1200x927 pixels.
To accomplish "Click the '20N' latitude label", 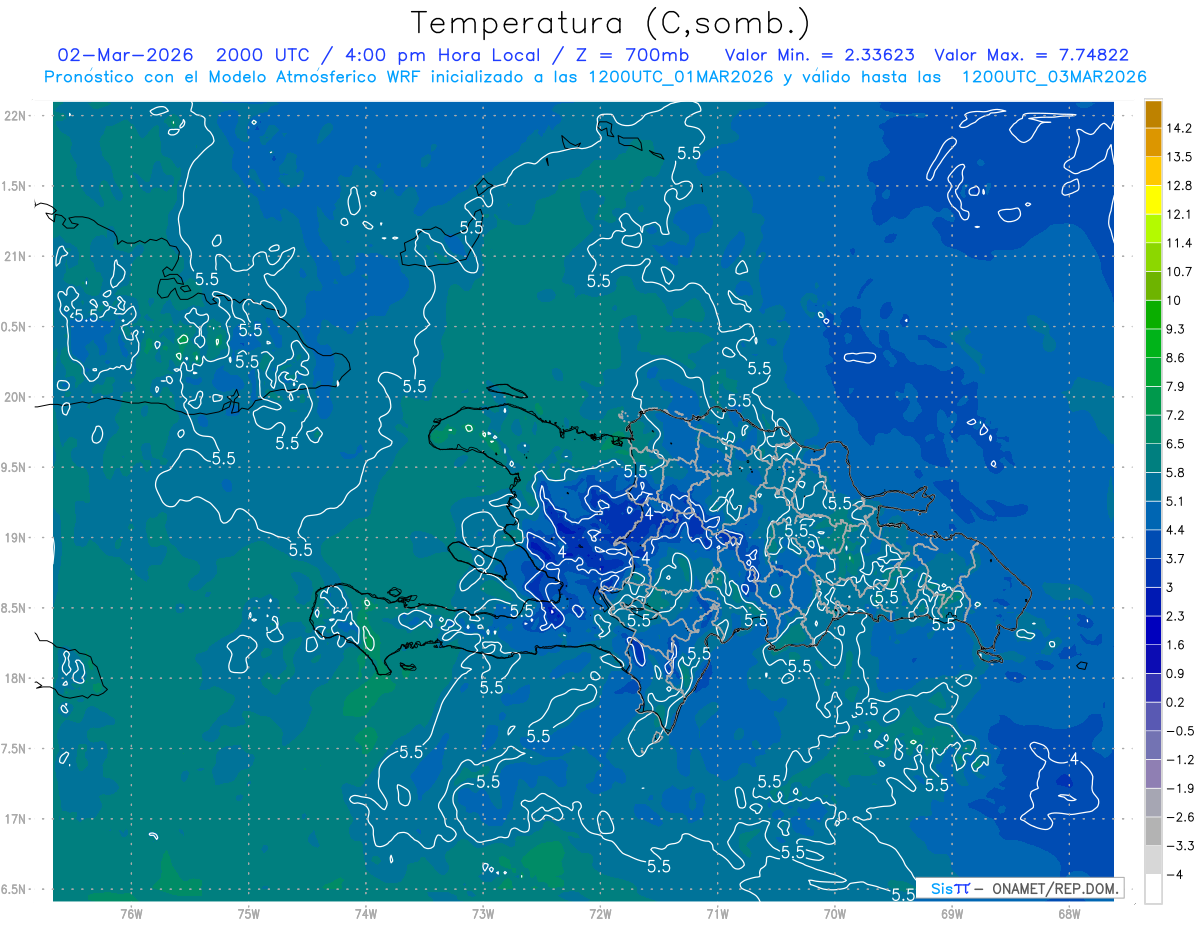I will [x=16, y=397].
